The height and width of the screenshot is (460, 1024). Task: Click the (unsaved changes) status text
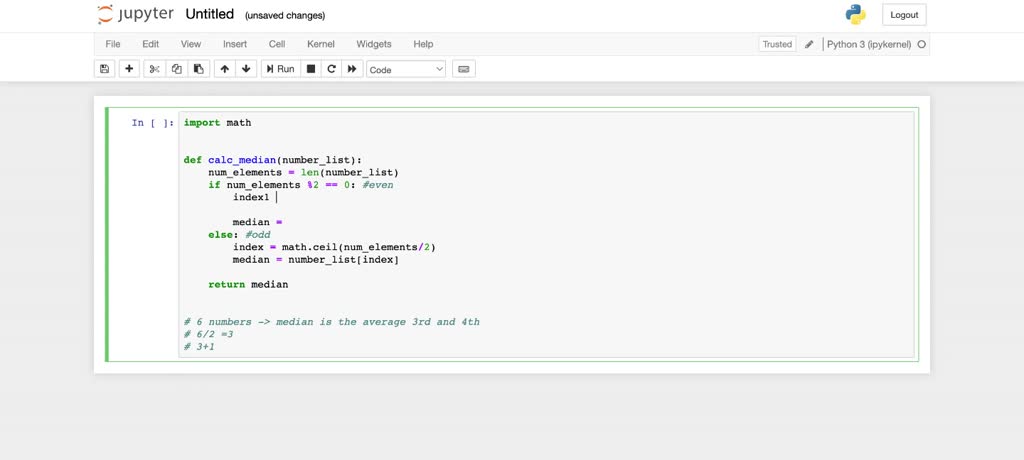point(285,15)
